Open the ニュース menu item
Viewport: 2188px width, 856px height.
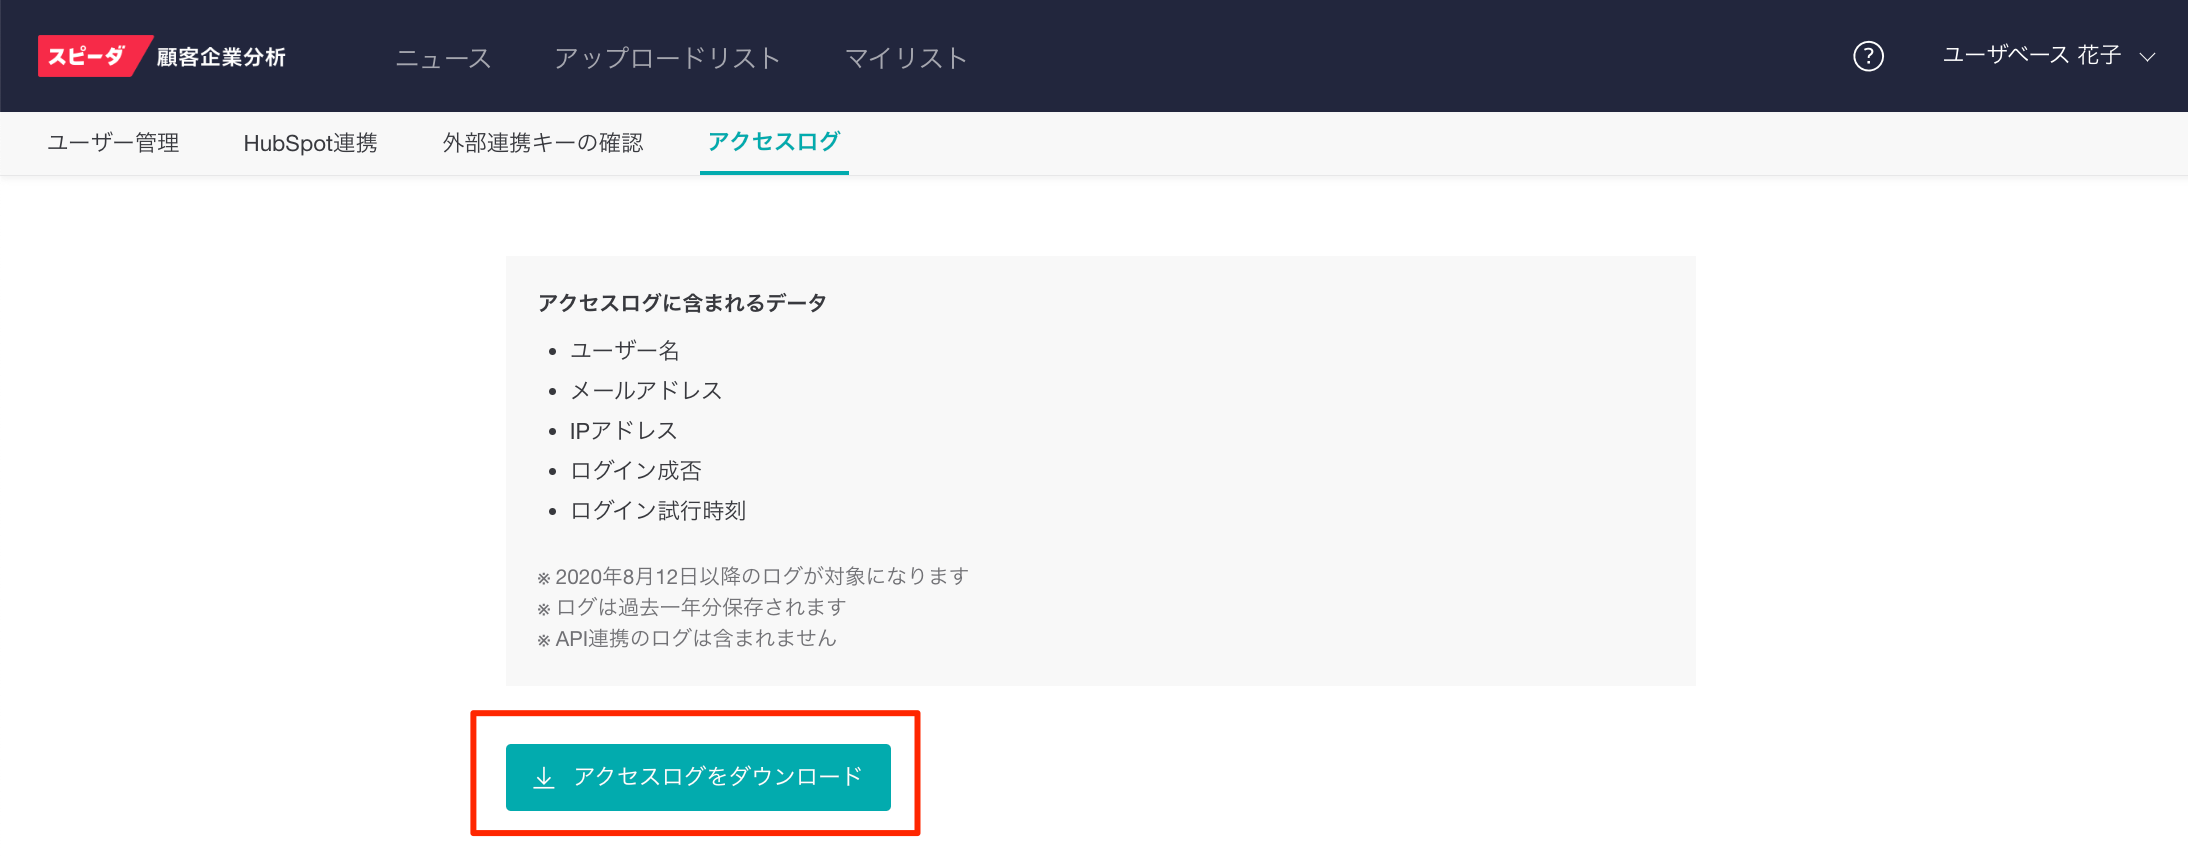click(443, 58)
